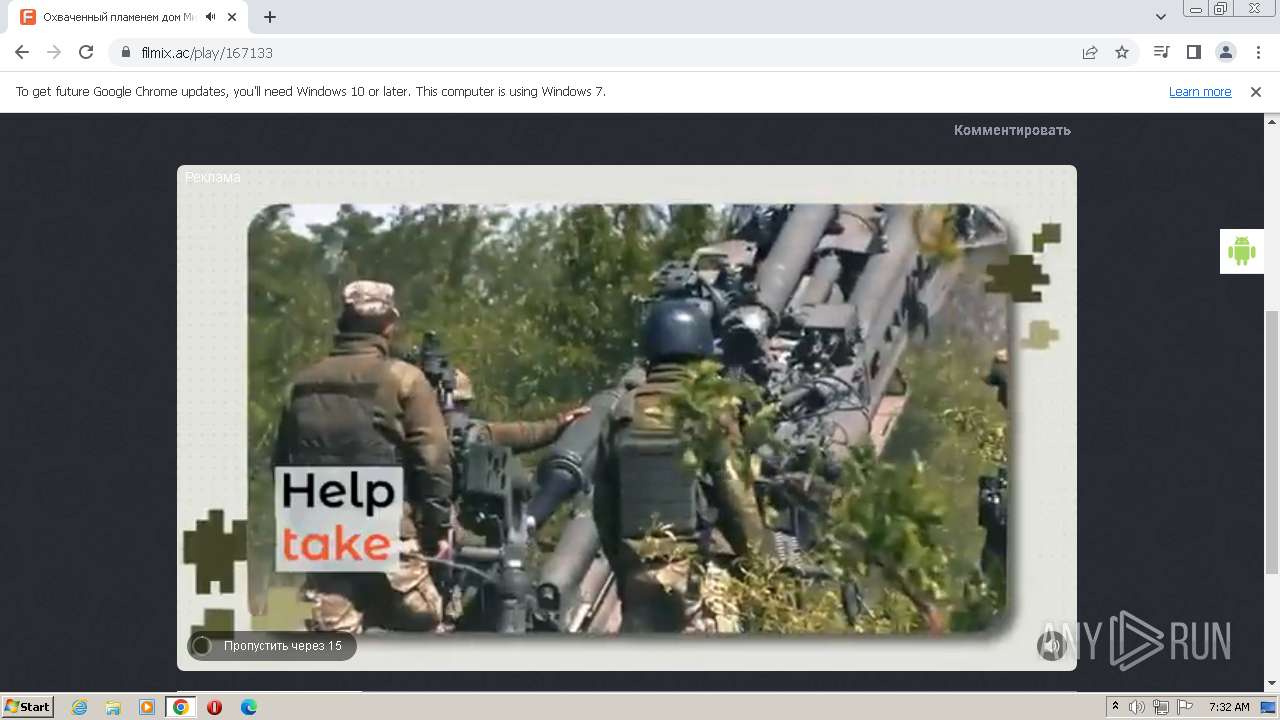Open the Chrome three-dot menu
Image resolution: width=1280 pixels, height=720 pixels.
(1257, 52)
